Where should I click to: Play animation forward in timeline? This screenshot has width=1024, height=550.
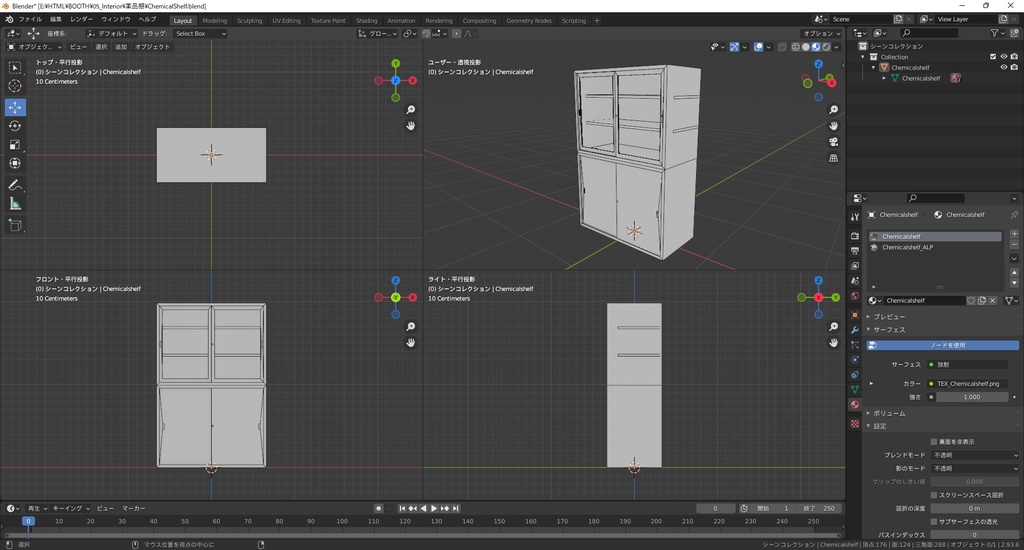pyautogui.click(x=434, y=508)
